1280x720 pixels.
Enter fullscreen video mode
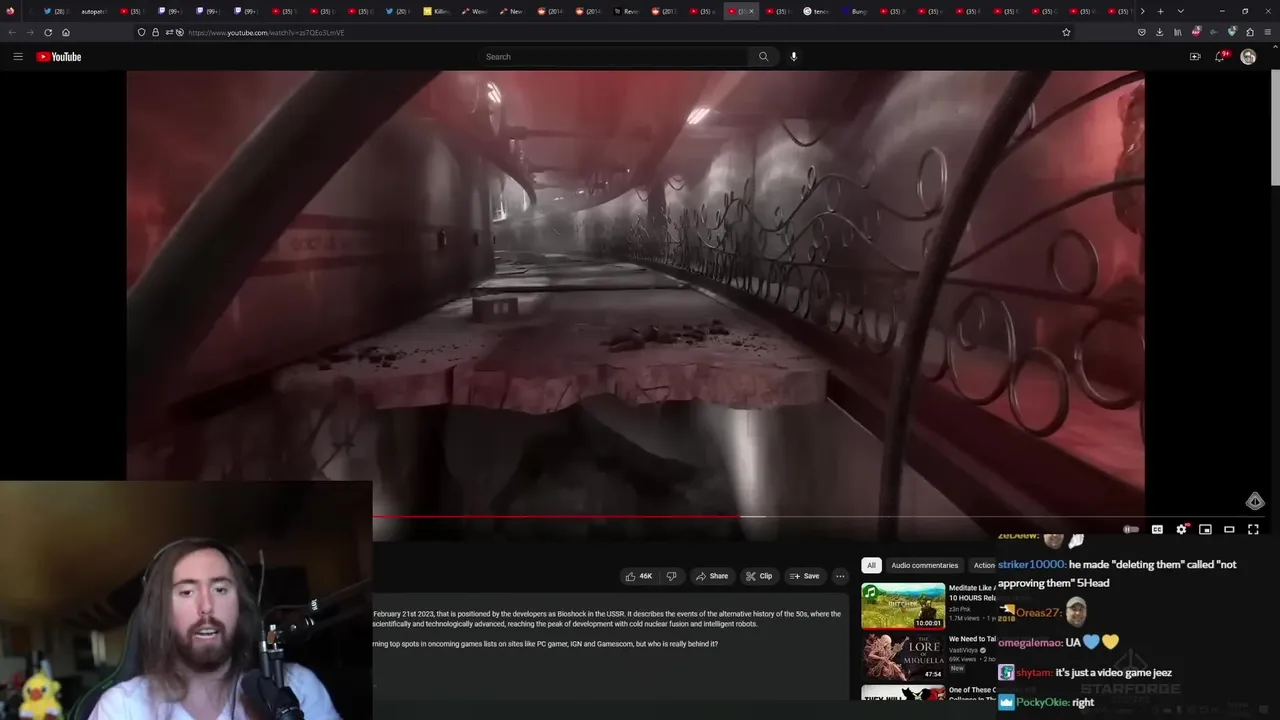coord(1253,529)
